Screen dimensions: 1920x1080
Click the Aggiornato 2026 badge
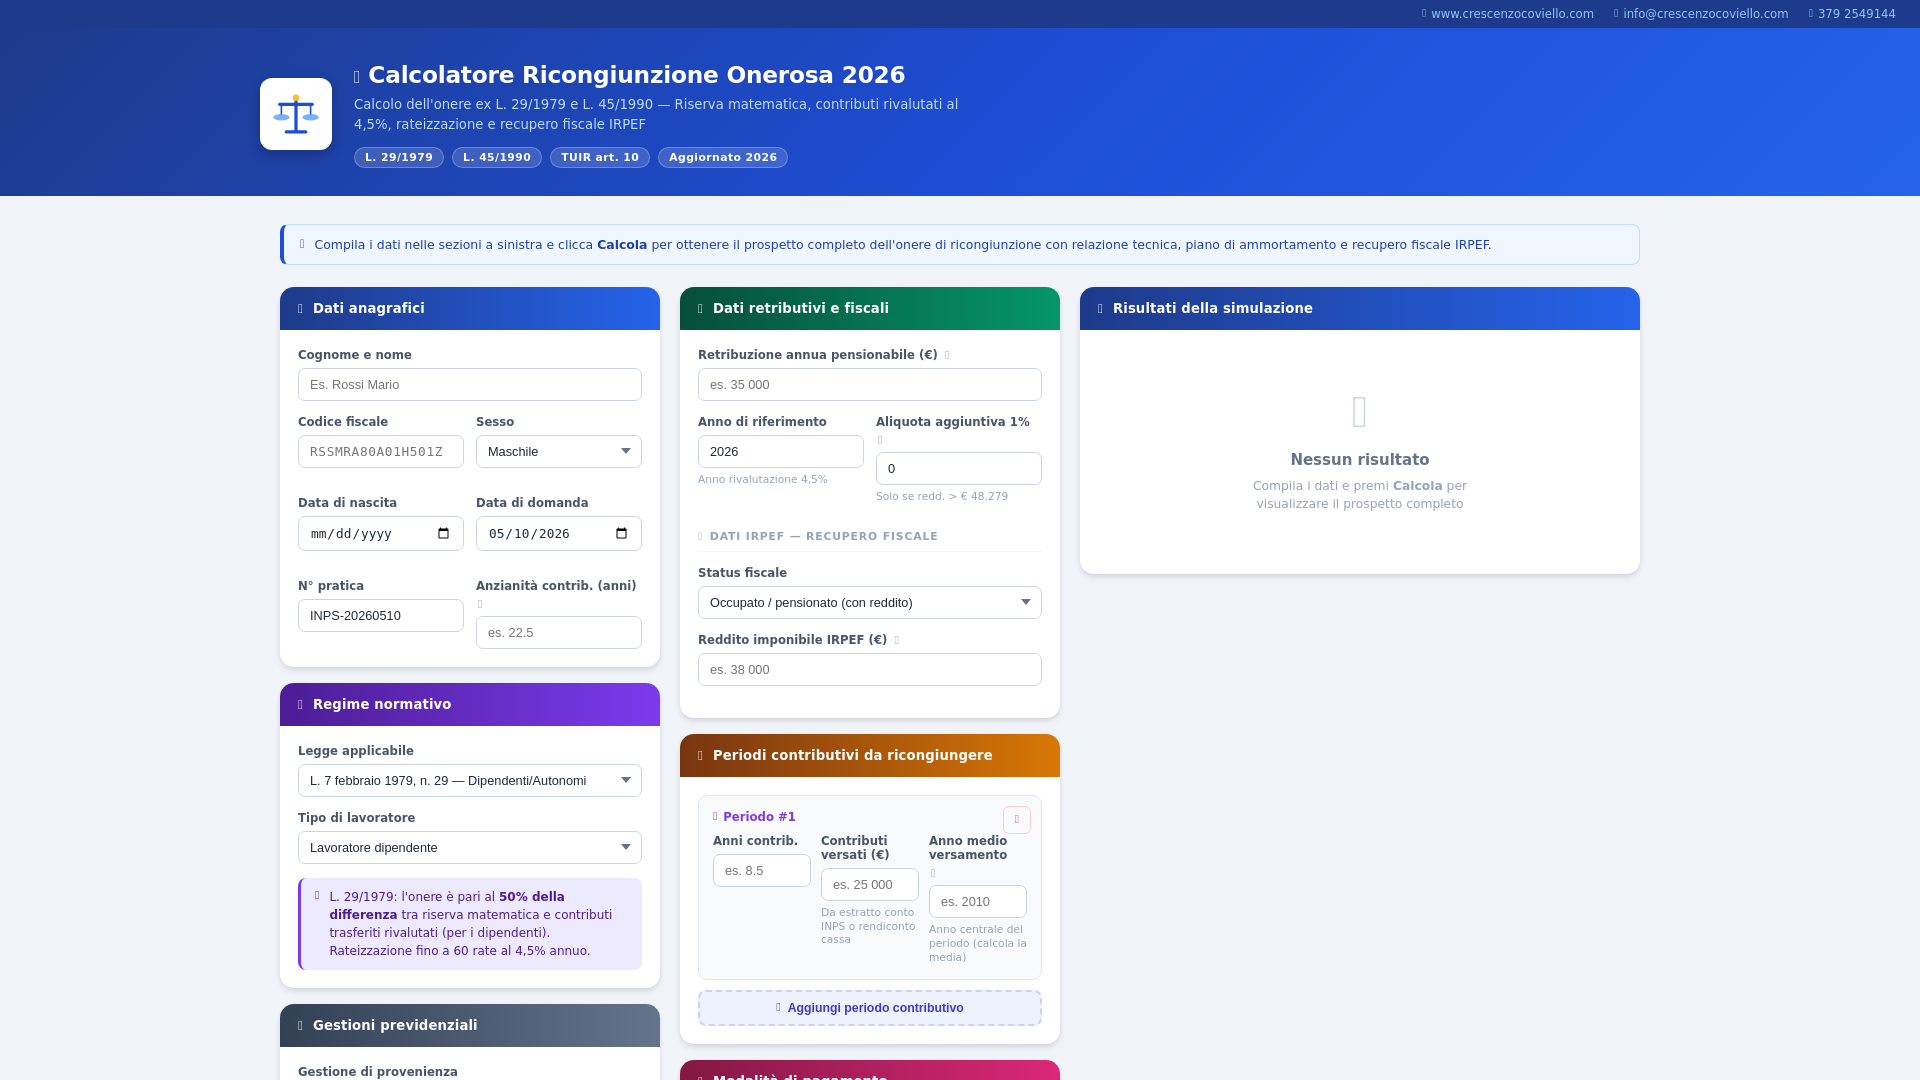(x=723, y=158)
